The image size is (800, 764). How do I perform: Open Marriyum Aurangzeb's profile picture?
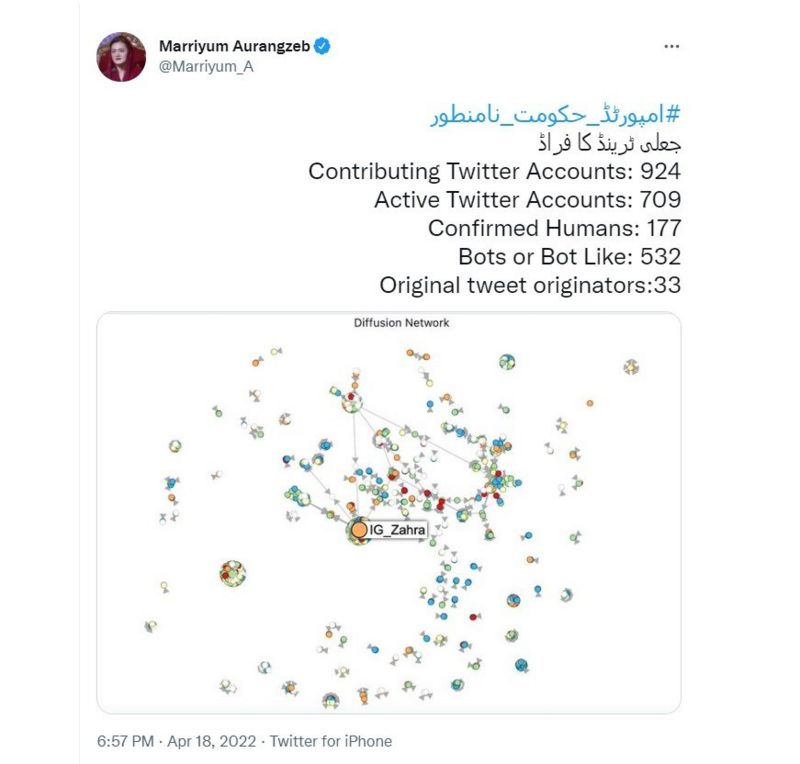(122, 56)
